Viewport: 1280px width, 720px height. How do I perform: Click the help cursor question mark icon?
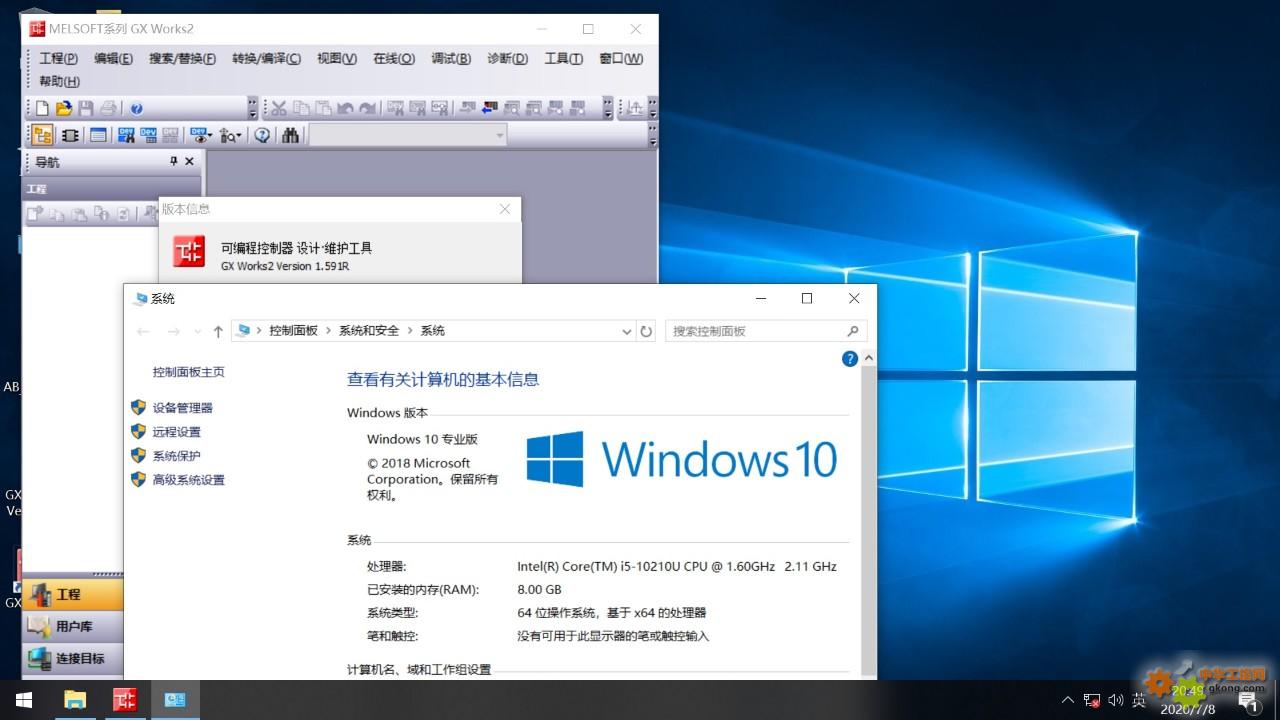pyautogui.click(x=262, y=135)
